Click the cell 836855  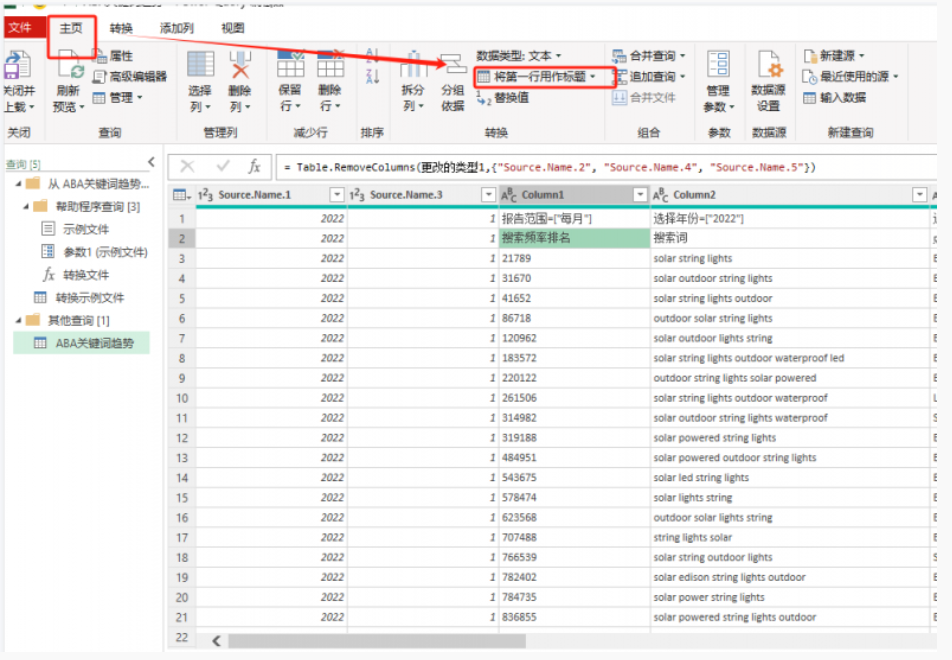574,617
